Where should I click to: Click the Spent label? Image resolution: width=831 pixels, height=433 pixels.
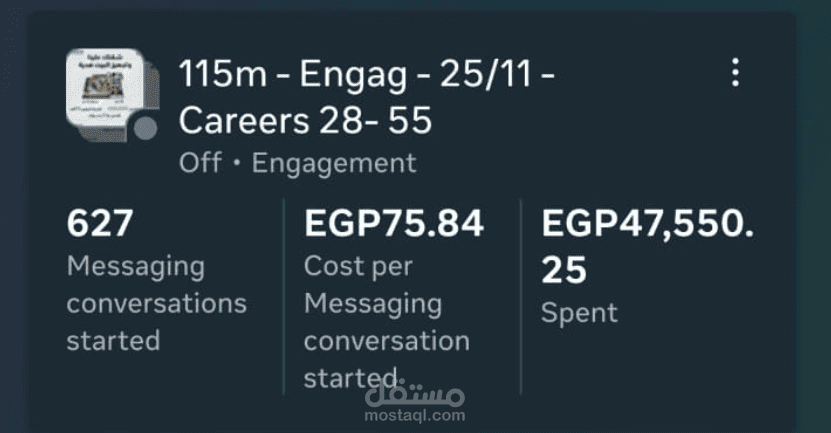coord(579,313)
